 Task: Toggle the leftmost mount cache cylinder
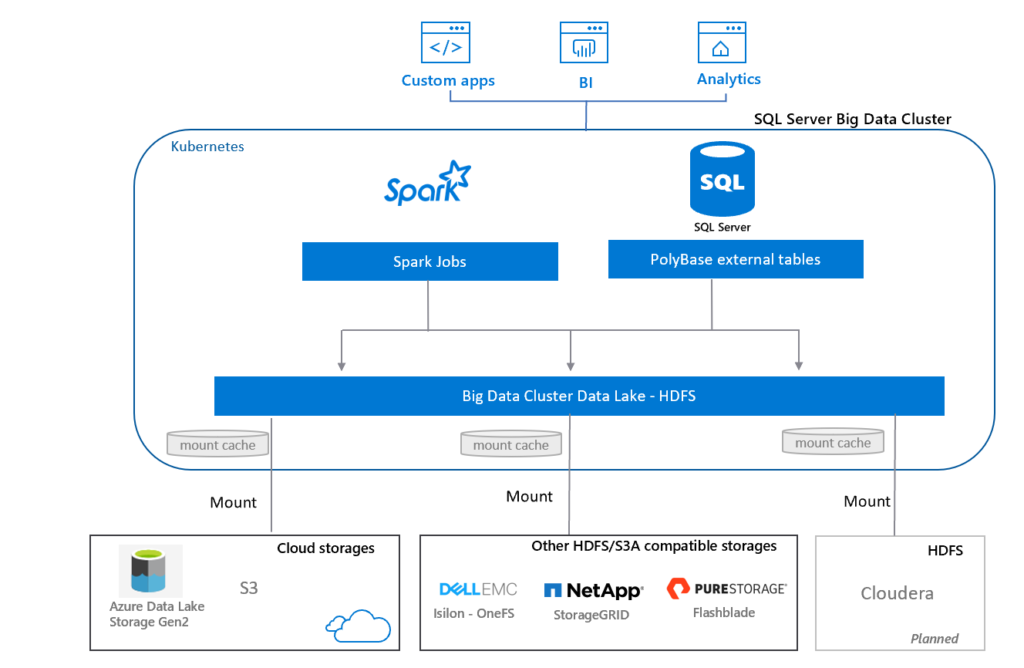click(x=217, y=443)
